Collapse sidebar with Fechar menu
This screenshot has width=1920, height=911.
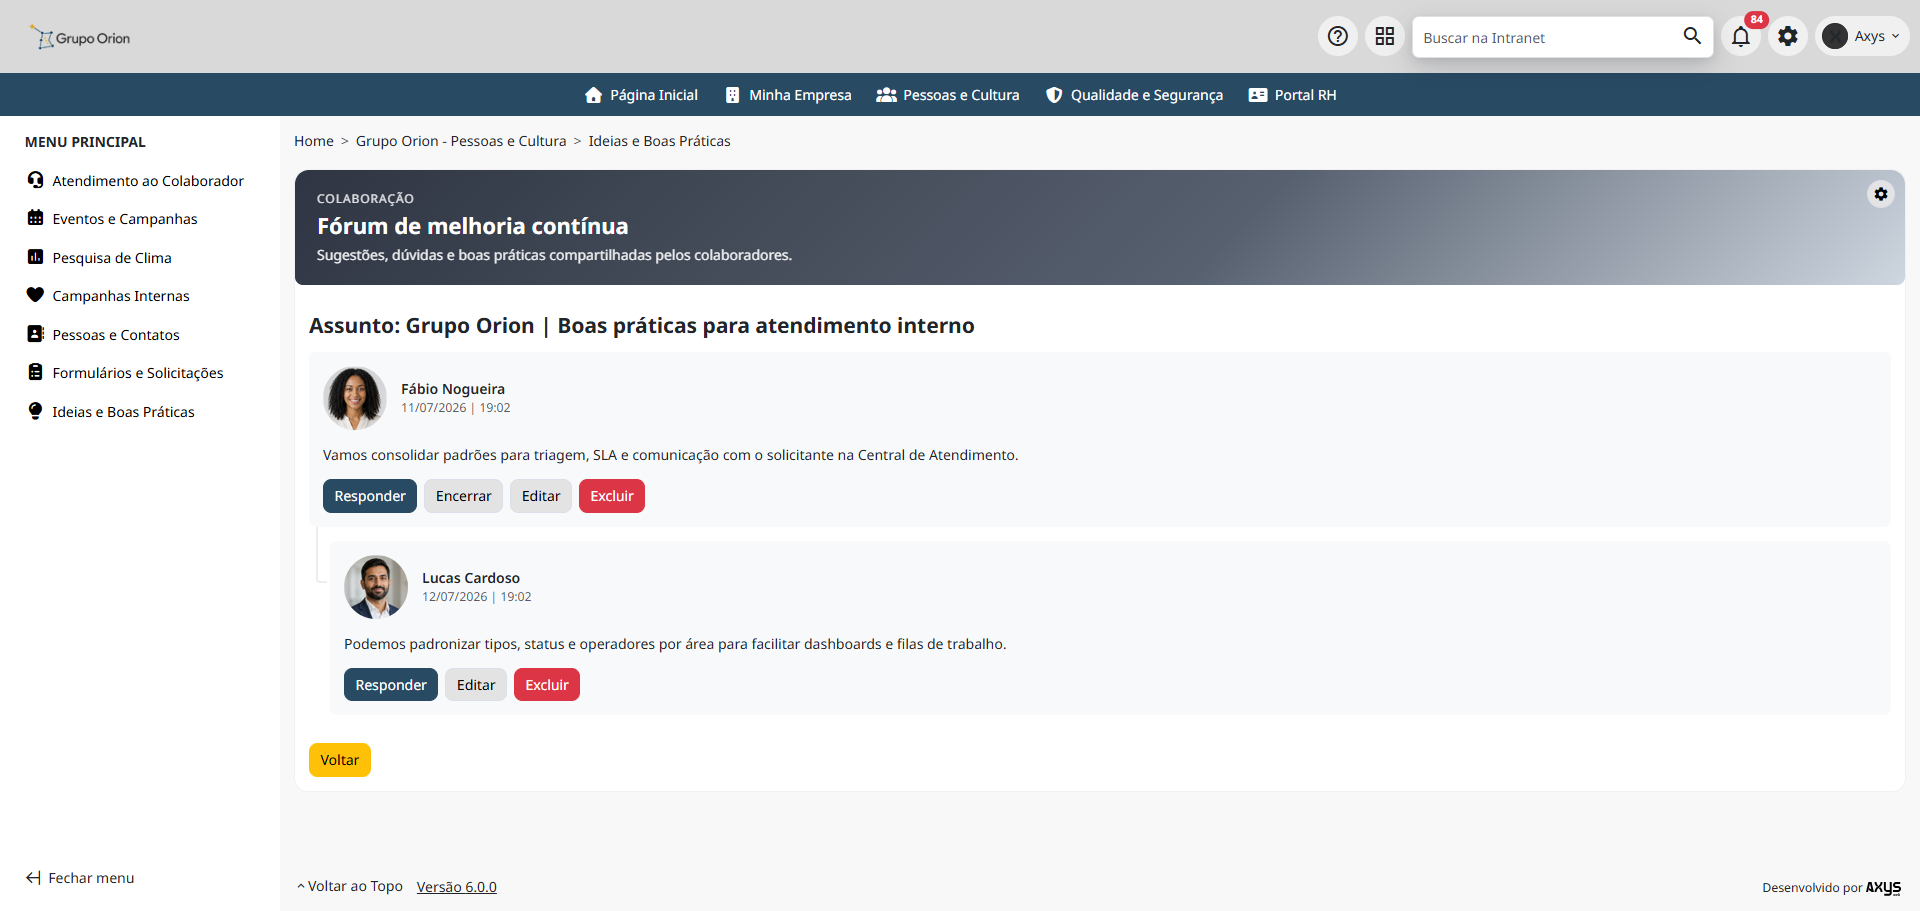tap(80, 878)
